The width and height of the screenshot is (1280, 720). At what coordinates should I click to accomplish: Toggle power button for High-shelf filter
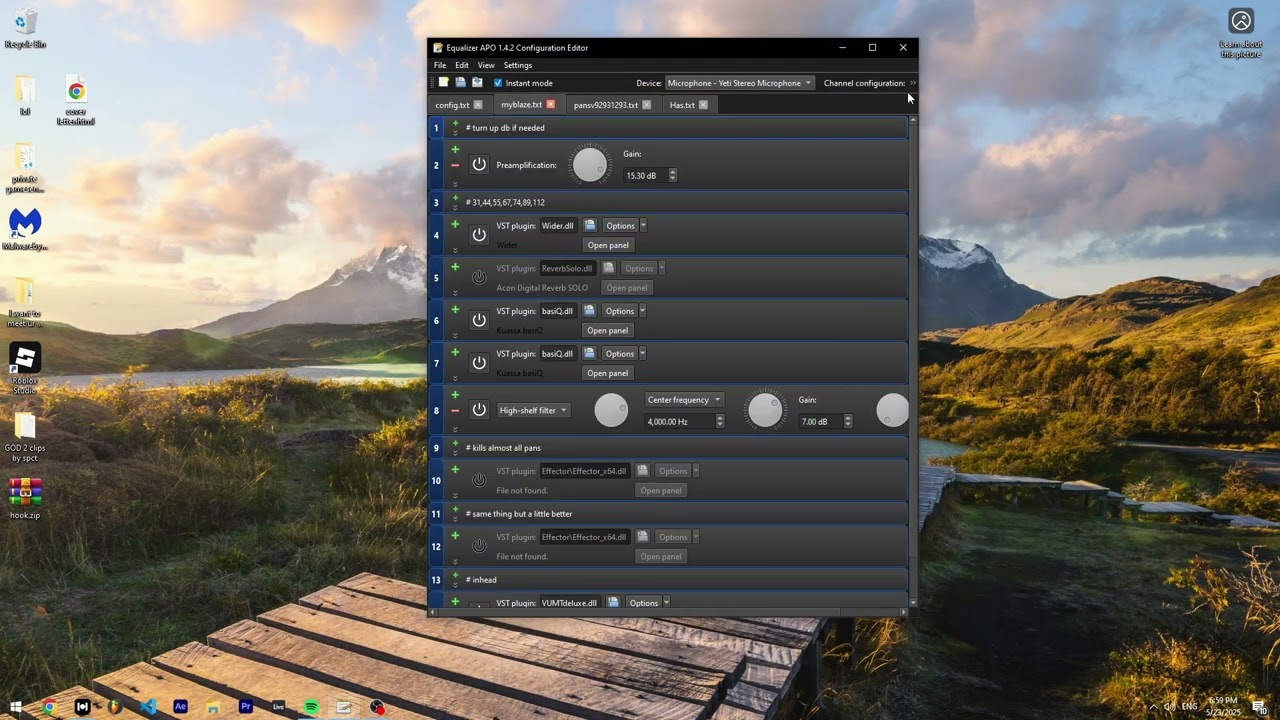point(479,410)
